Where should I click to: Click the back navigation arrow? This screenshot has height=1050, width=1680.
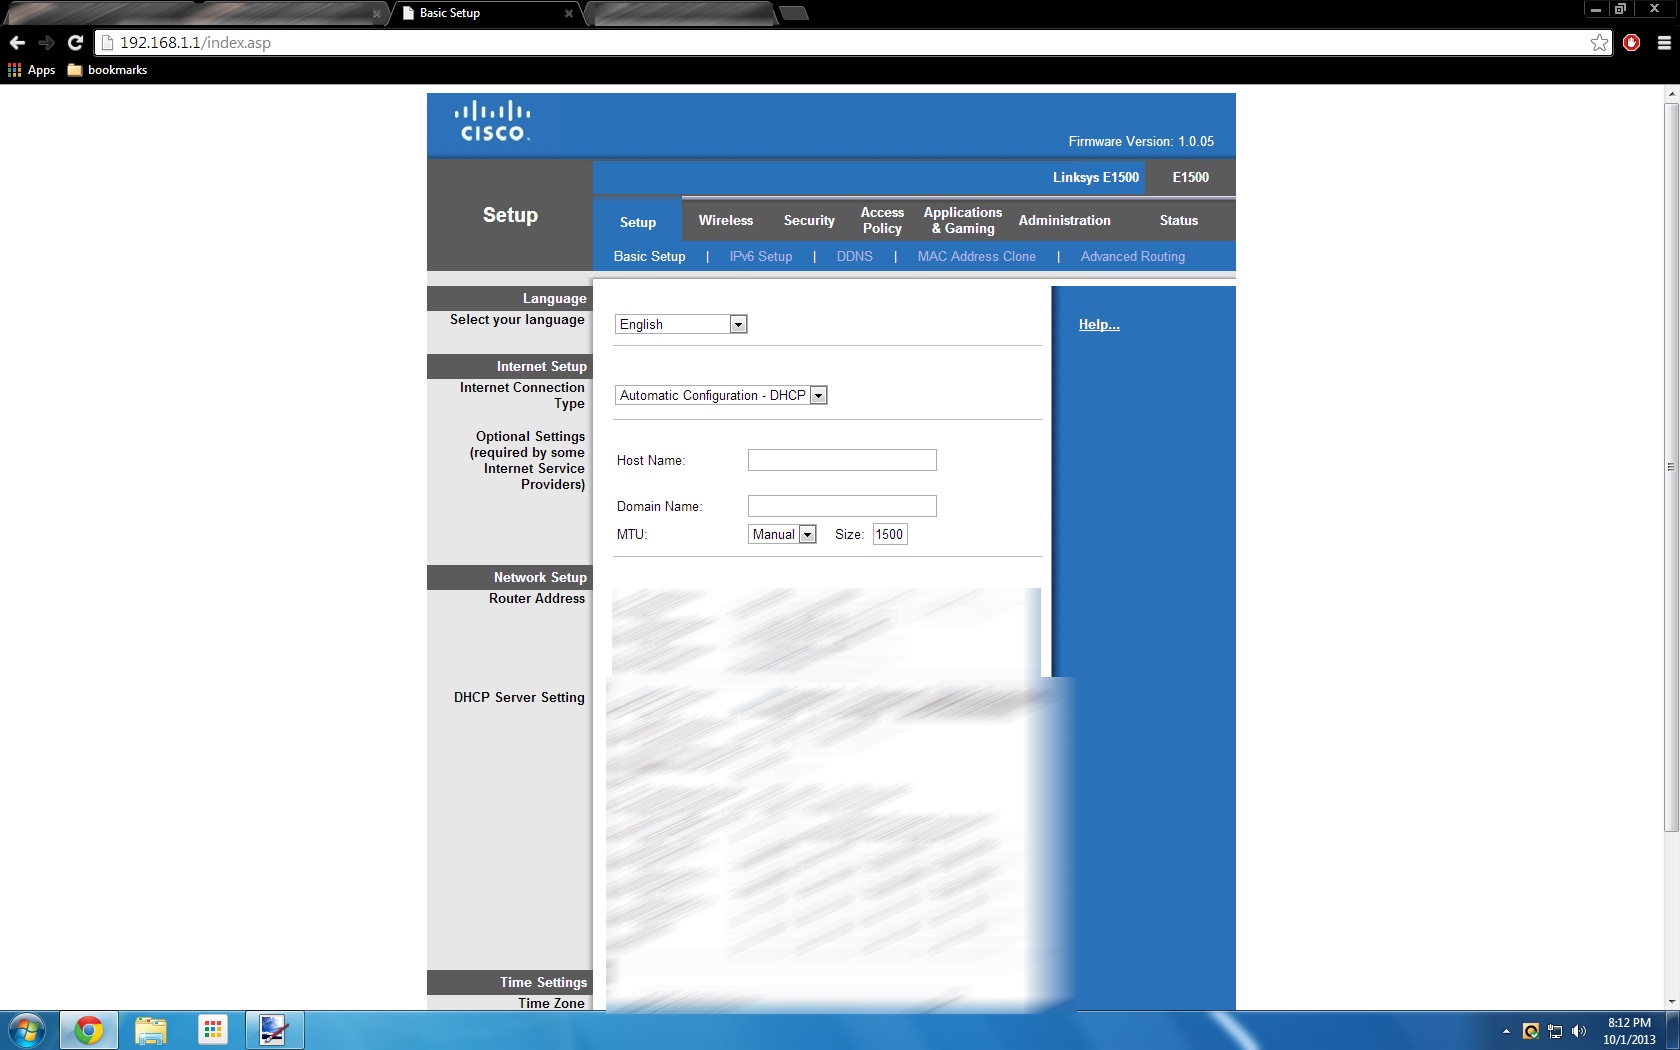click(17, 43)
